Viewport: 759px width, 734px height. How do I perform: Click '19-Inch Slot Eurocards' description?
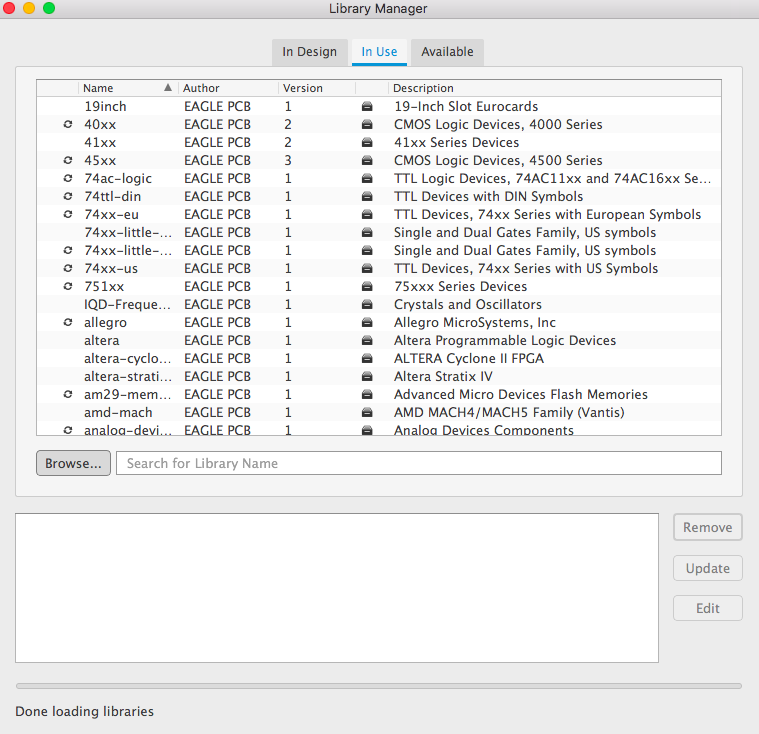466,107
